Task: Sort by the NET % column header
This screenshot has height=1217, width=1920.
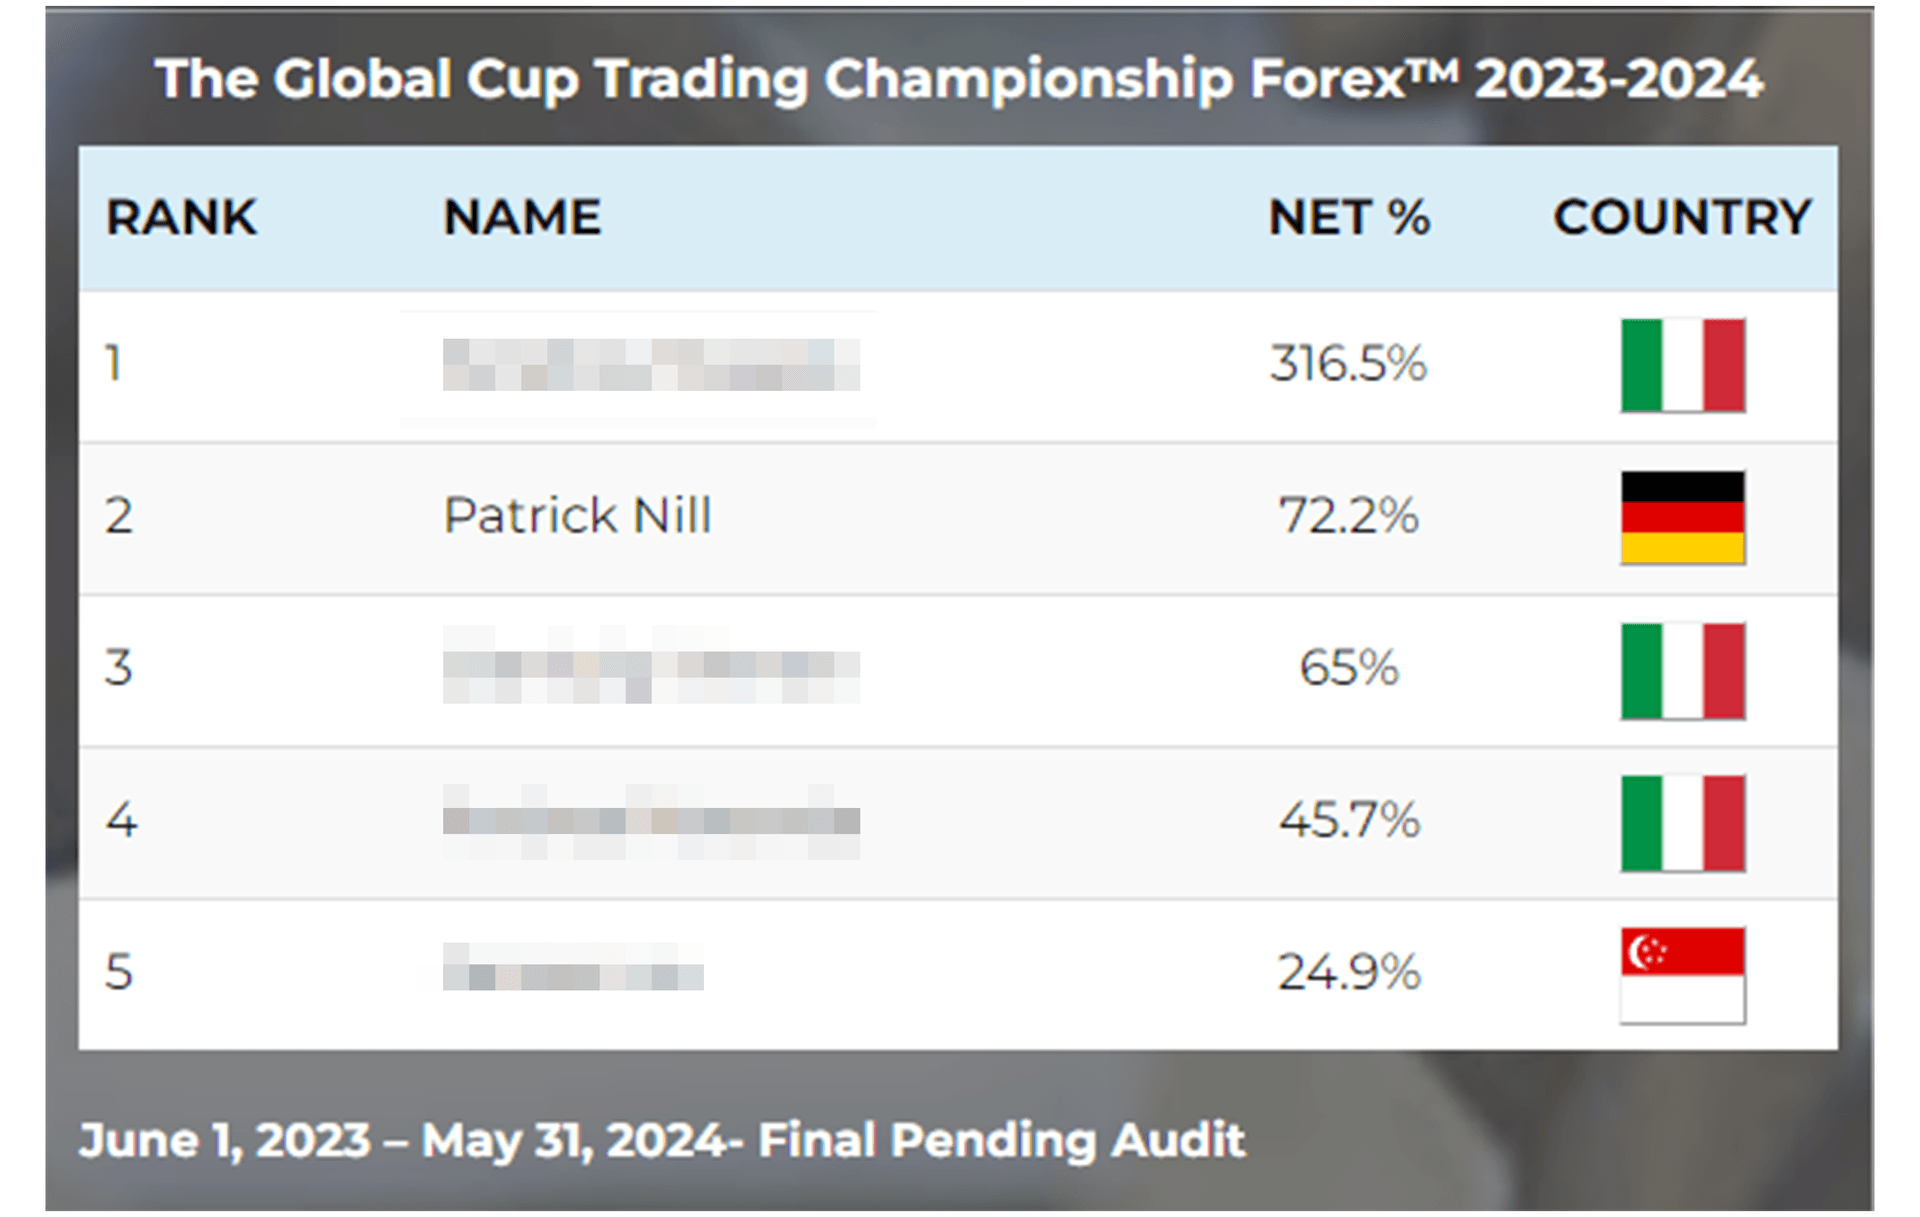Action: [x=1349, y=217]
